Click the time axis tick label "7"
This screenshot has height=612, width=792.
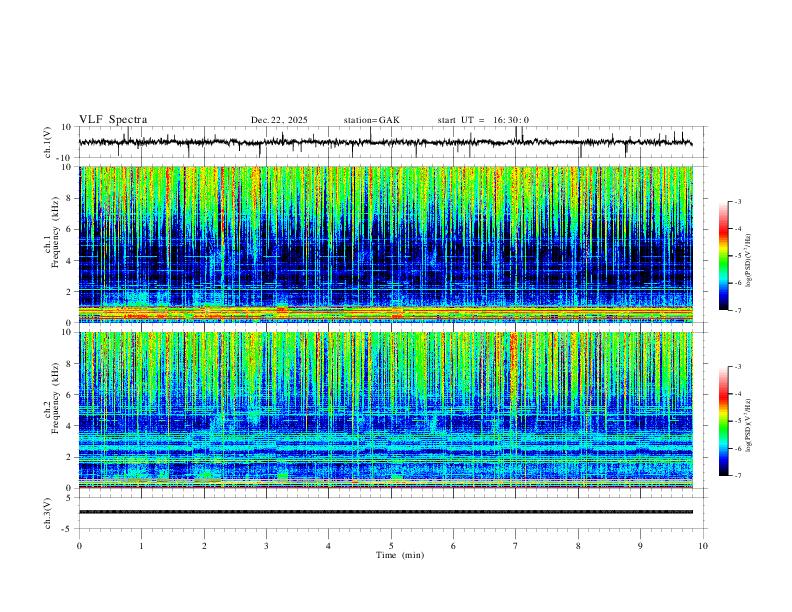pos(516,546)
